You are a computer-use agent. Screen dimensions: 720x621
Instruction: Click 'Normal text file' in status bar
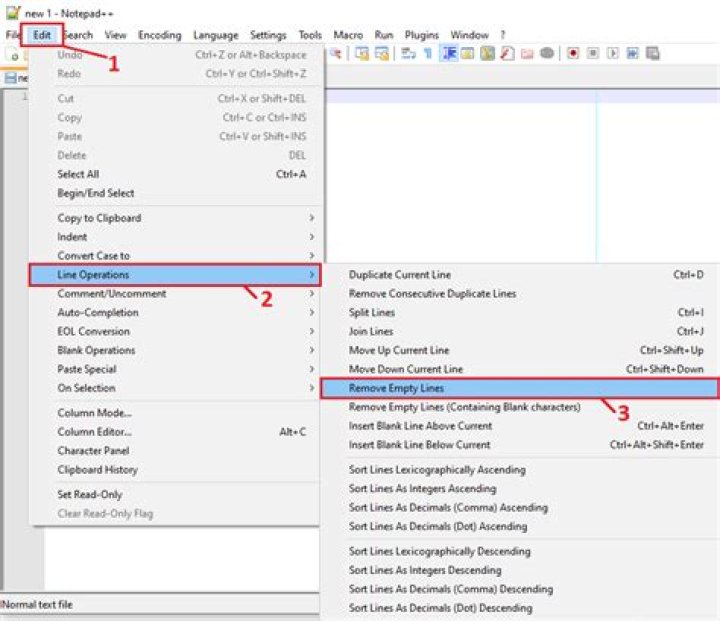click(37, 604)
